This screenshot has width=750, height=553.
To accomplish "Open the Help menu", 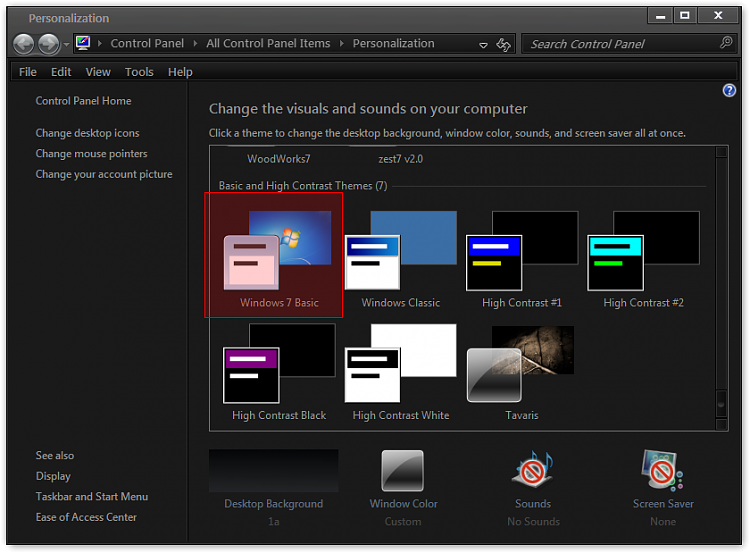I will [x=180, y=72].
